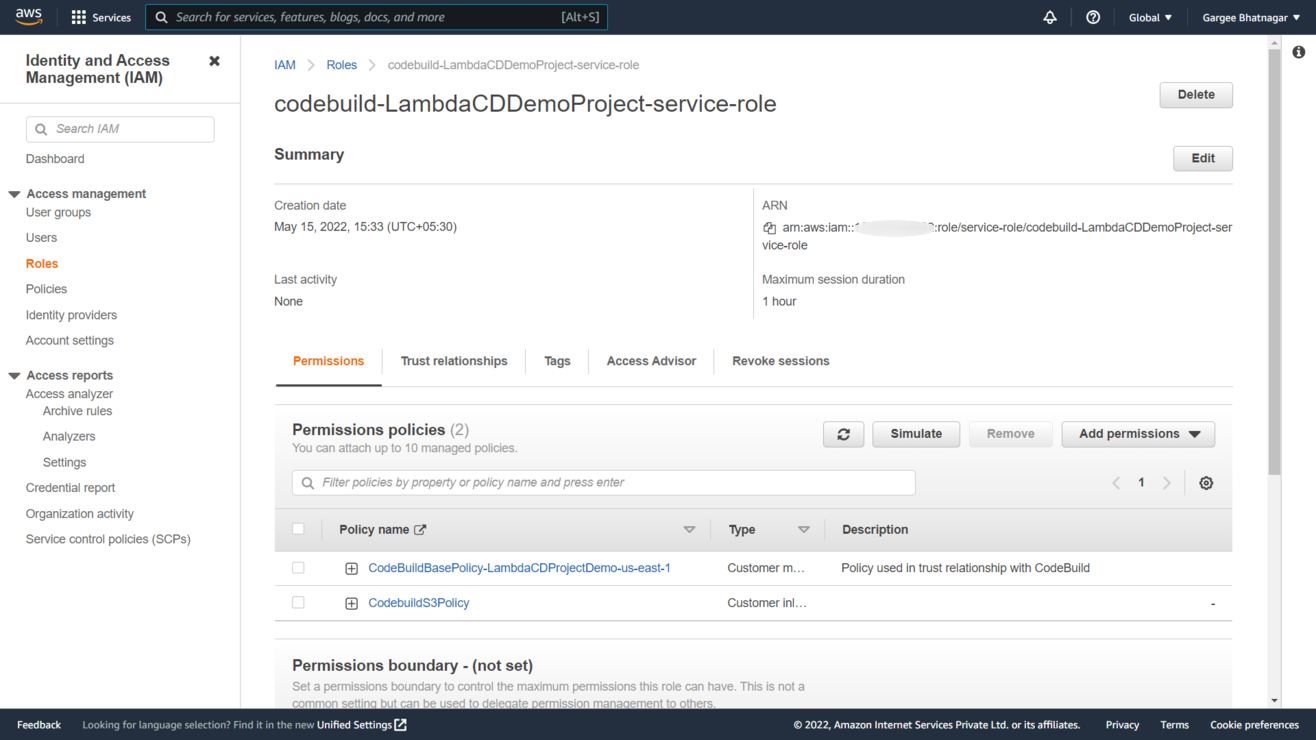Open the Services menu grid icon
The image size is (1316, 740).
[x=77, y=16]
